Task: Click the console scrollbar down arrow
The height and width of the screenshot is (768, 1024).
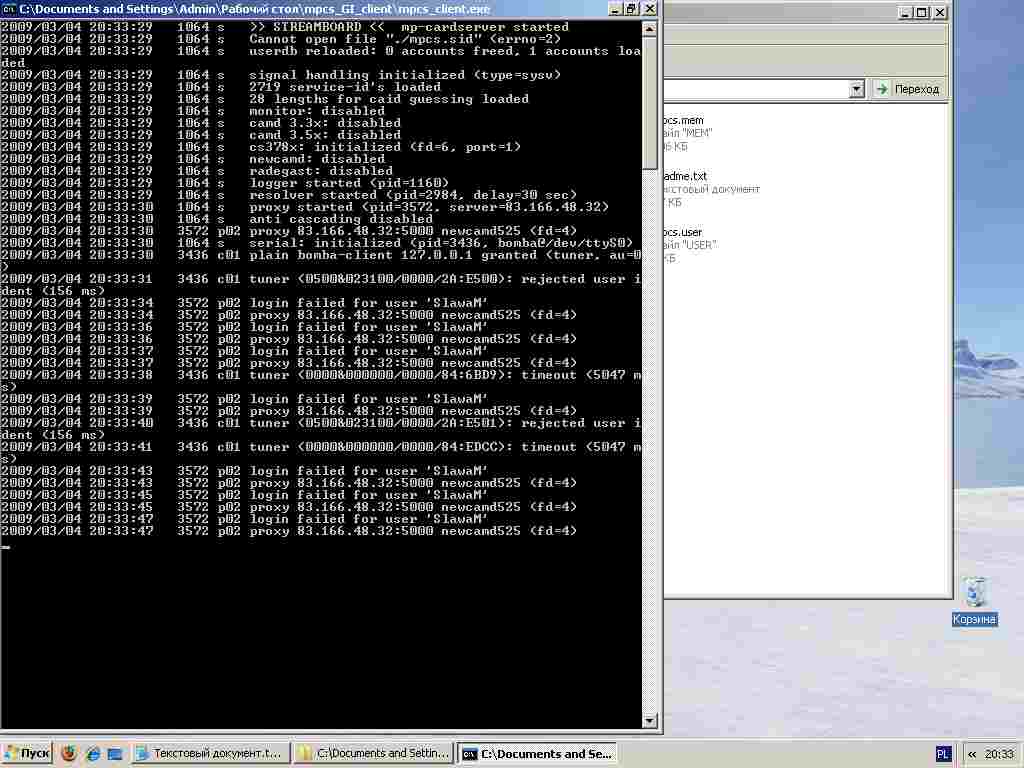Action: coord(650,720)
